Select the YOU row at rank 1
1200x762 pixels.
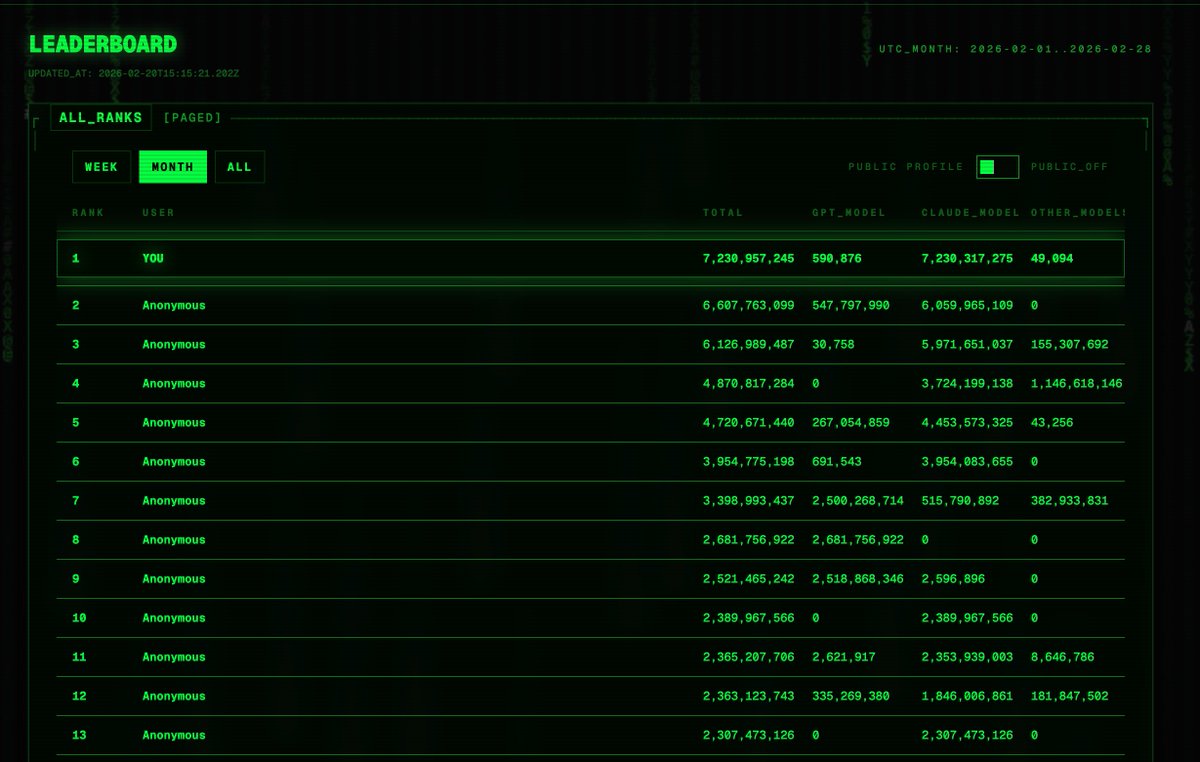tap(590, 258)
